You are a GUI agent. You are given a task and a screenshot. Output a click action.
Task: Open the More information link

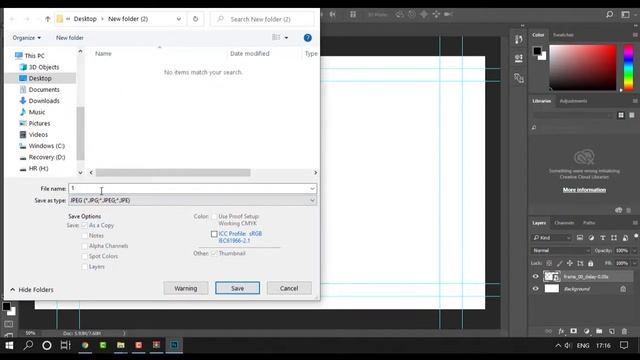584,190
